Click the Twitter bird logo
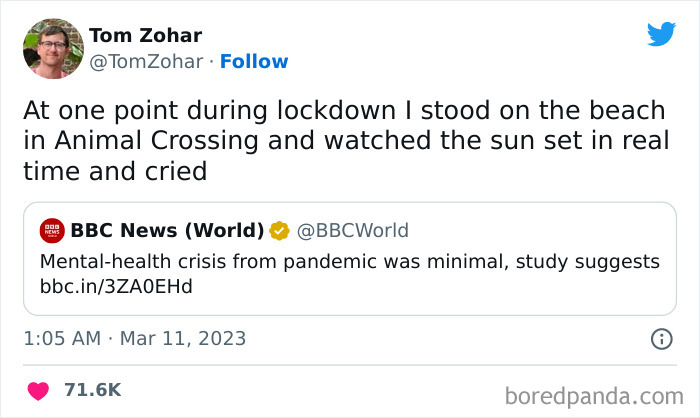This screenshot has height=418, width=700. click(661, 35)
